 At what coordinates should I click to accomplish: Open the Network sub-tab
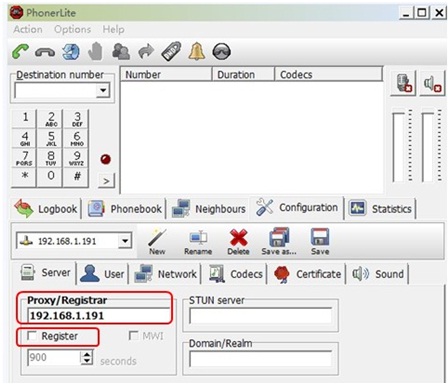(x=165, y=274)
